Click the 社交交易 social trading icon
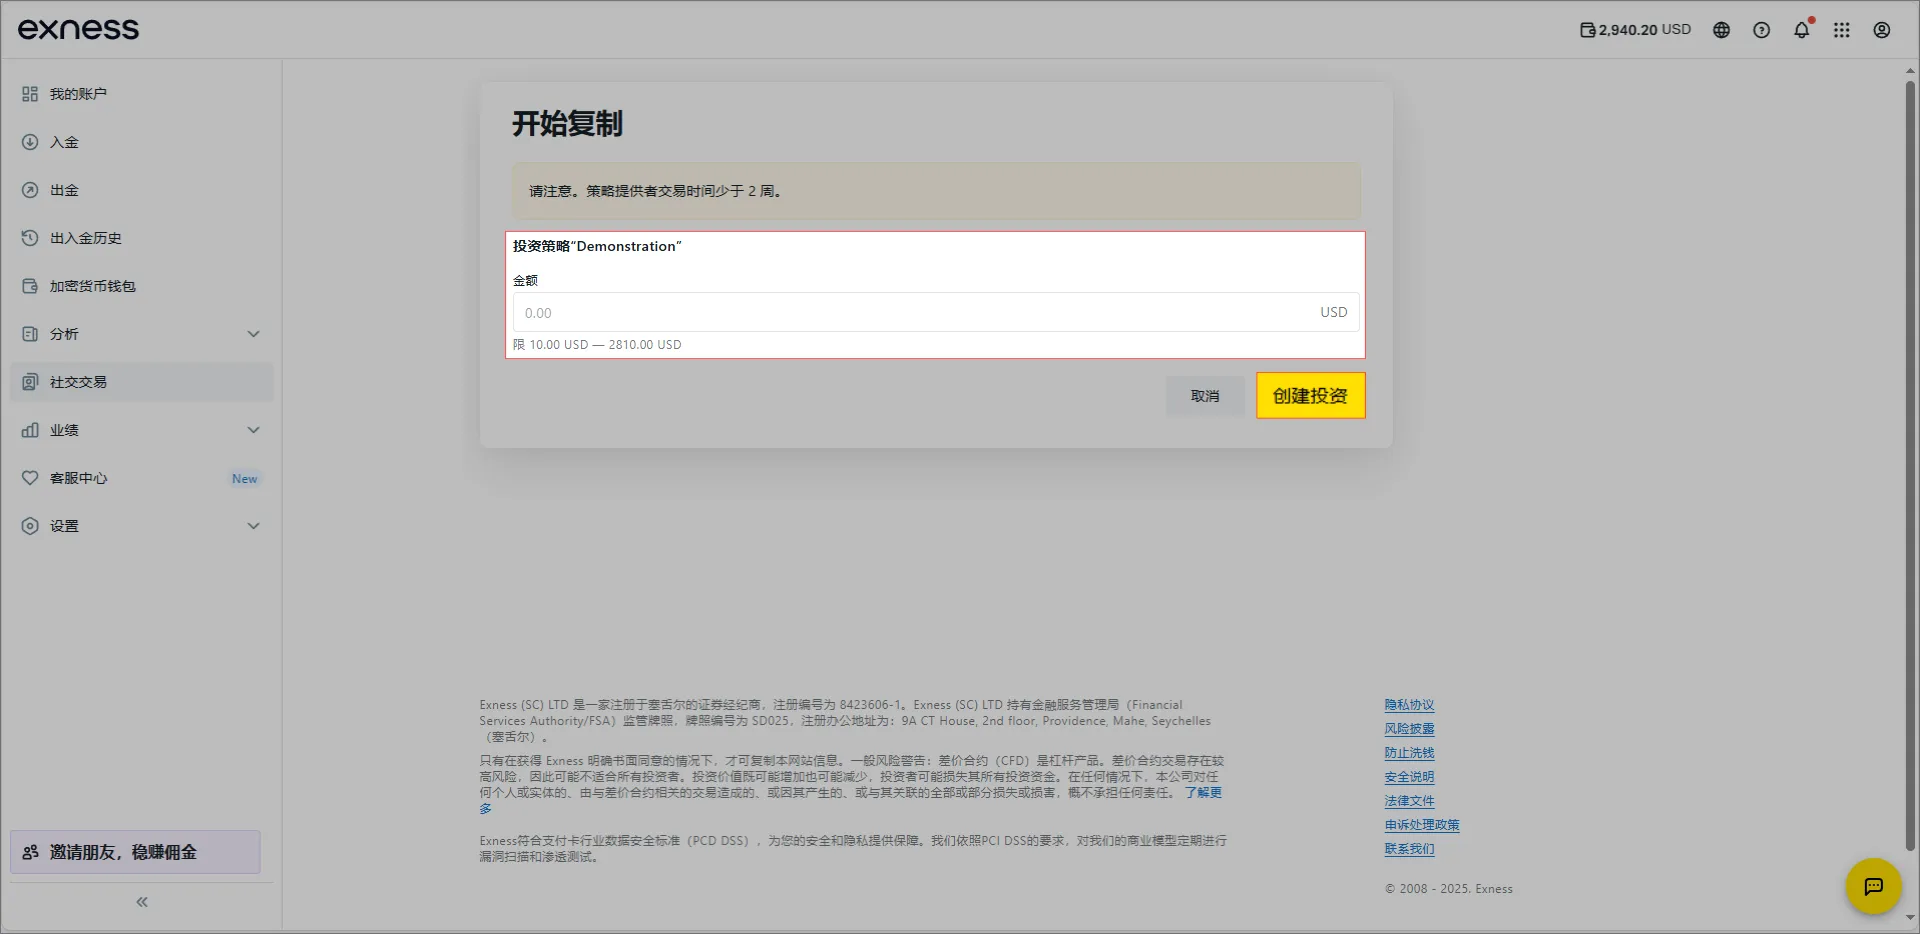The image size is (1920, 934). 30,382
